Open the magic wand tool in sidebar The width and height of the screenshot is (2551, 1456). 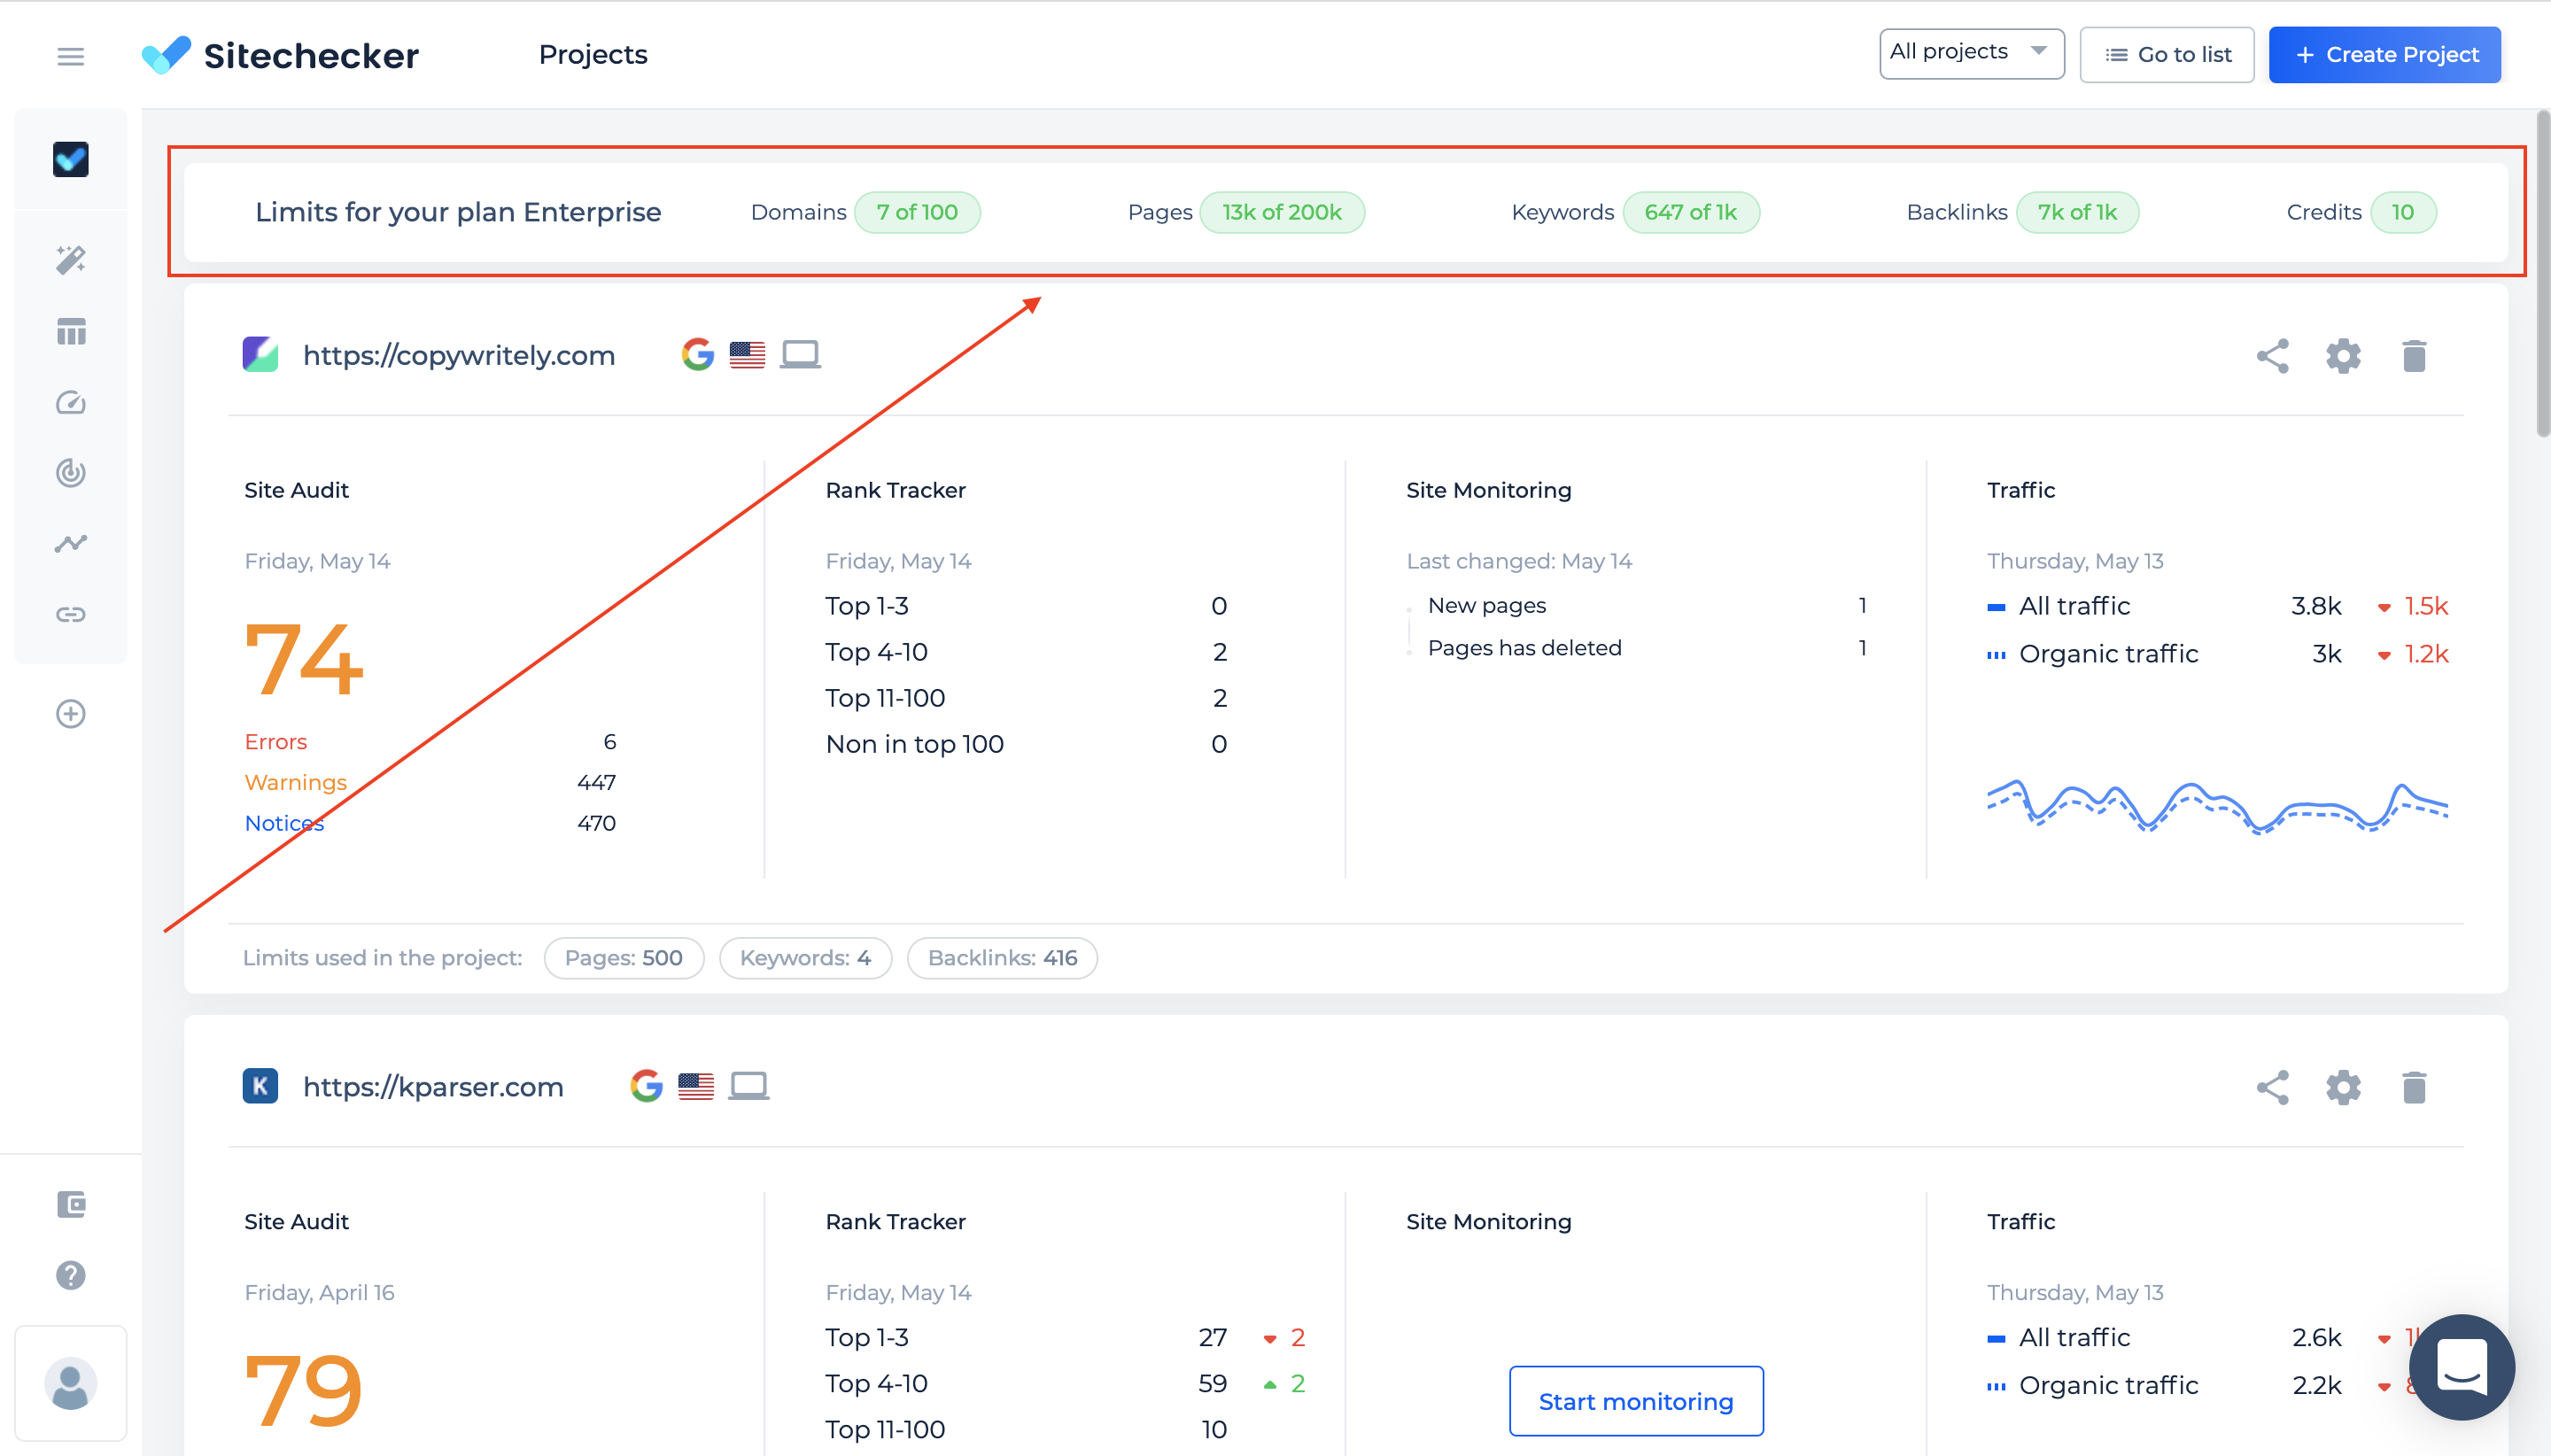pos(70,260)
